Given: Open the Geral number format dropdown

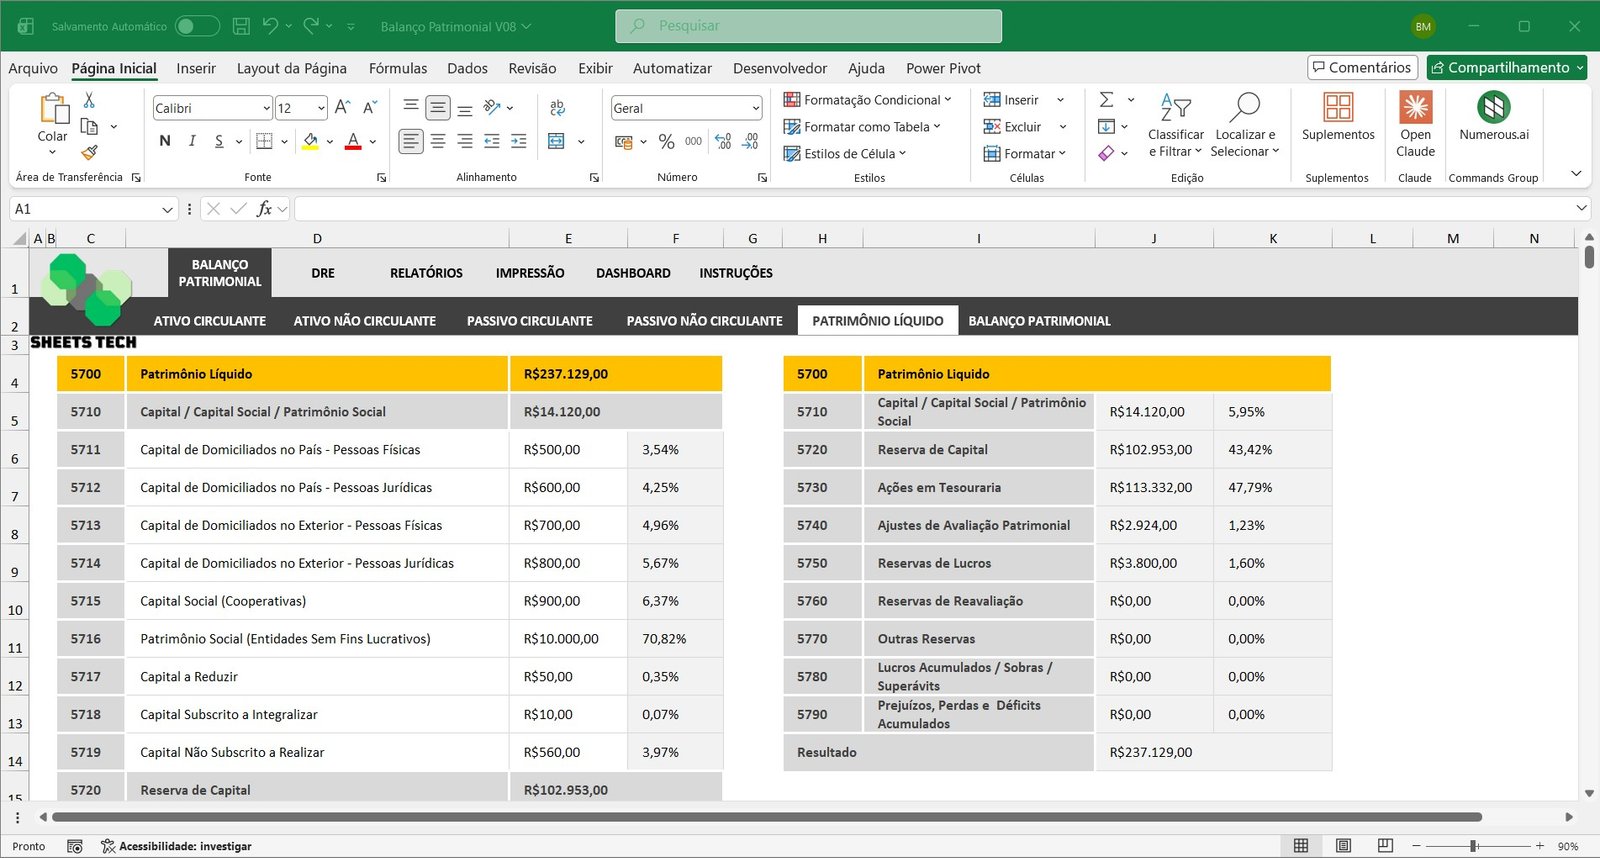Looking at the screenshot, I should click(x=755, y=108).
